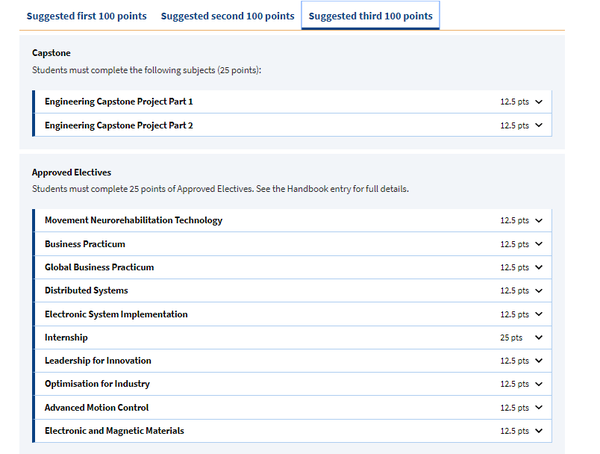600x454 pixels.
Task: Open the Business Practicum subject title
Action: (85, 244)
